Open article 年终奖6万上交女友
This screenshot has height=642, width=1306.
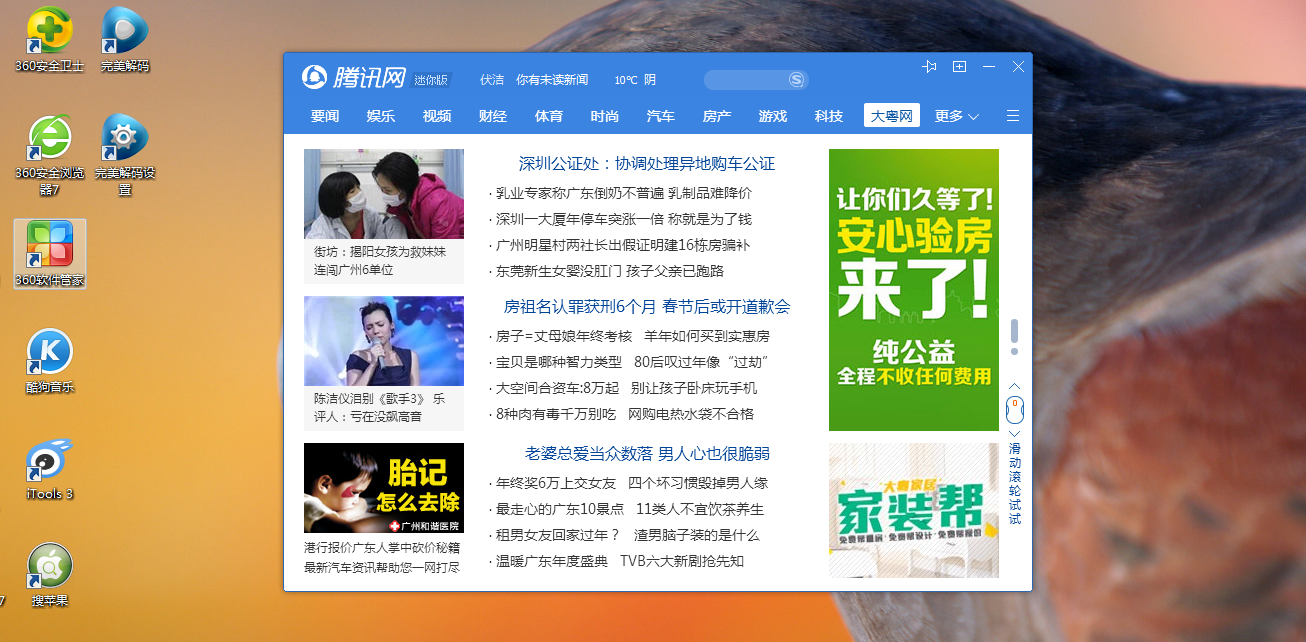[x=556, y=483]
